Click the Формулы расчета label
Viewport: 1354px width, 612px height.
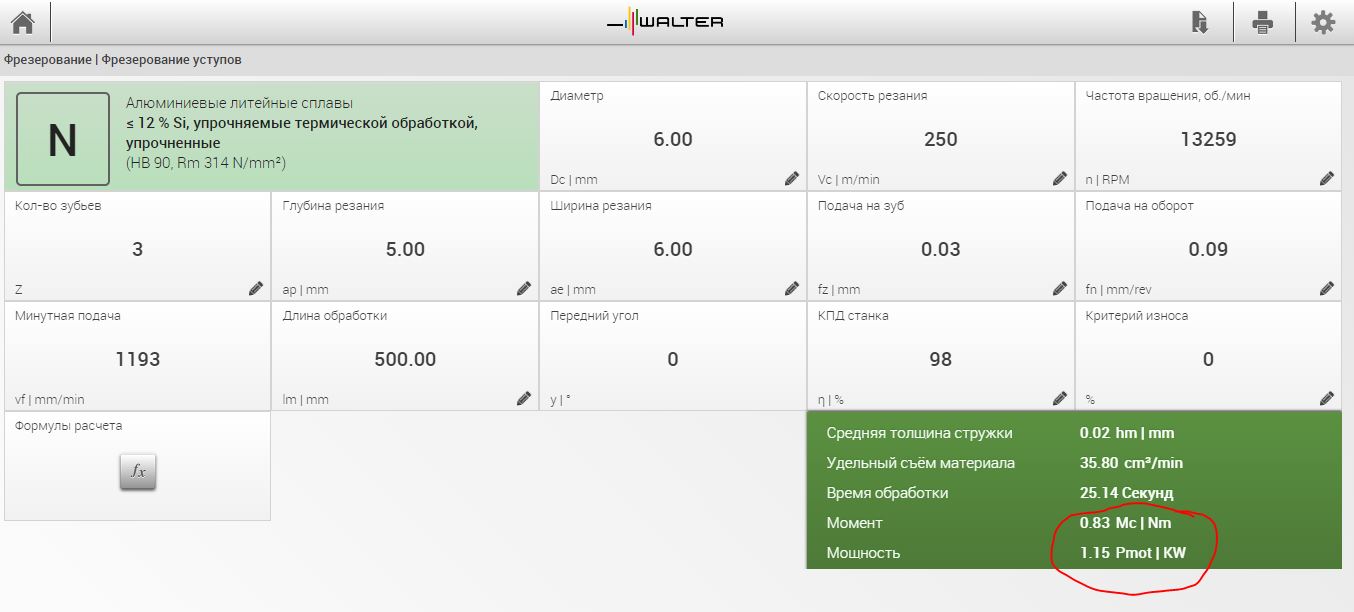pos(69,426)
